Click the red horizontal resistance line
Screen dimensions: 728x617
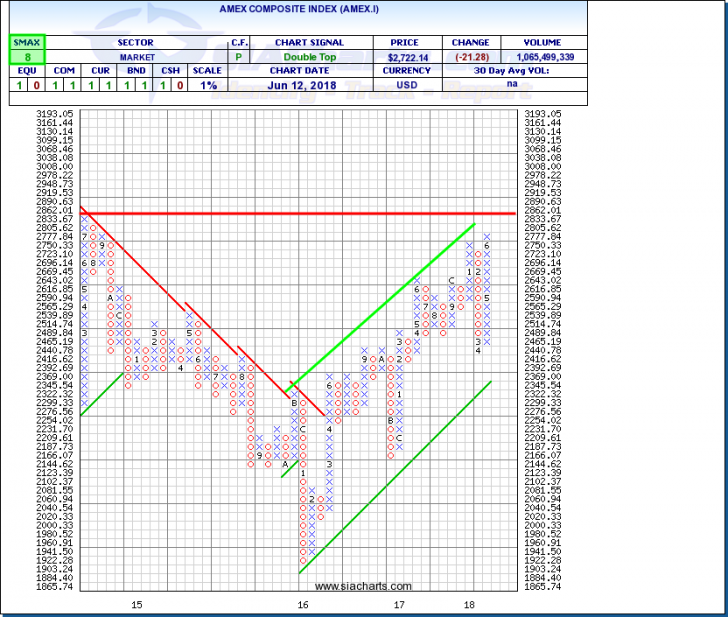(x=300, y=213)
